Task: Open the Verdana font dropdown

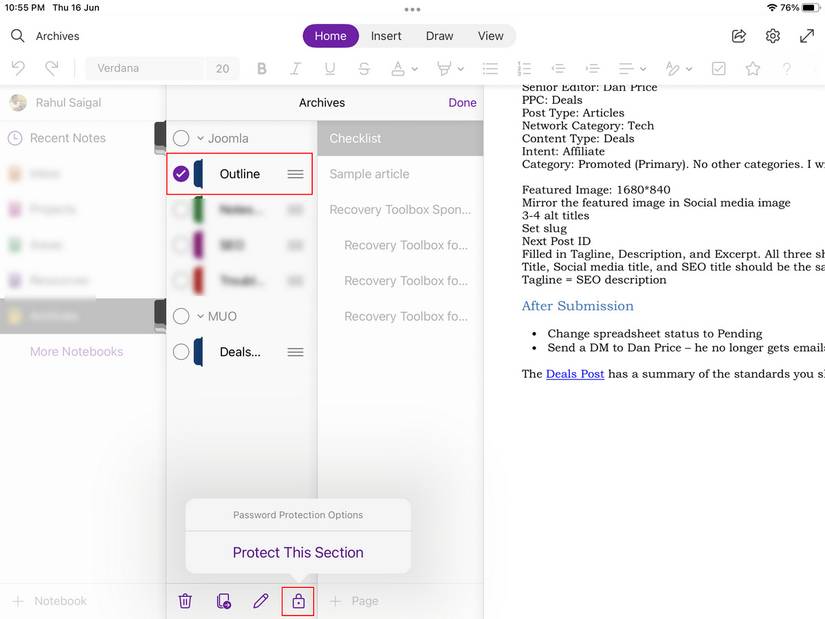Action: pyautogui.click(x=145, y=68)
